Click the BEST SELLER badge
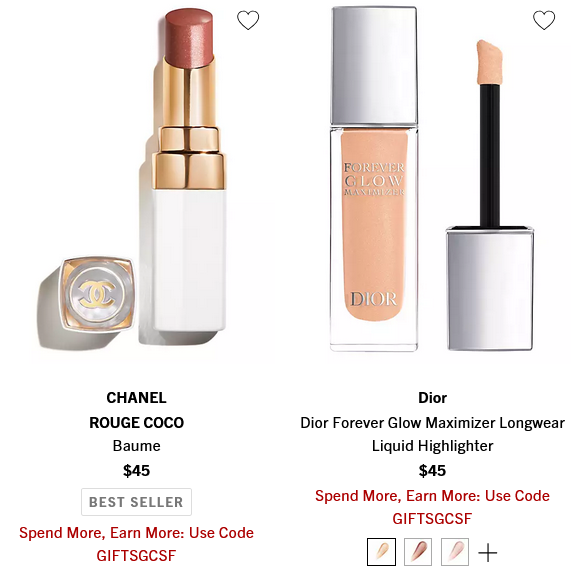Viewport: 572px width, 571px height. (136, 502)
